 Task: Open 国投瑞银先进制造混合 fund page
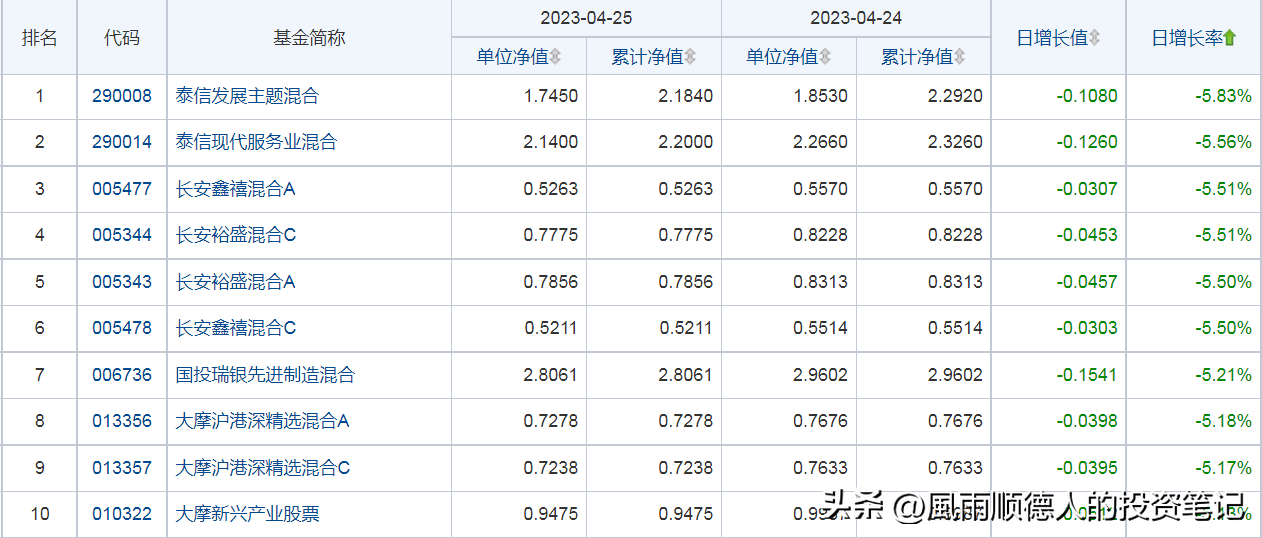pyautogui.click(x=265, y=375)
